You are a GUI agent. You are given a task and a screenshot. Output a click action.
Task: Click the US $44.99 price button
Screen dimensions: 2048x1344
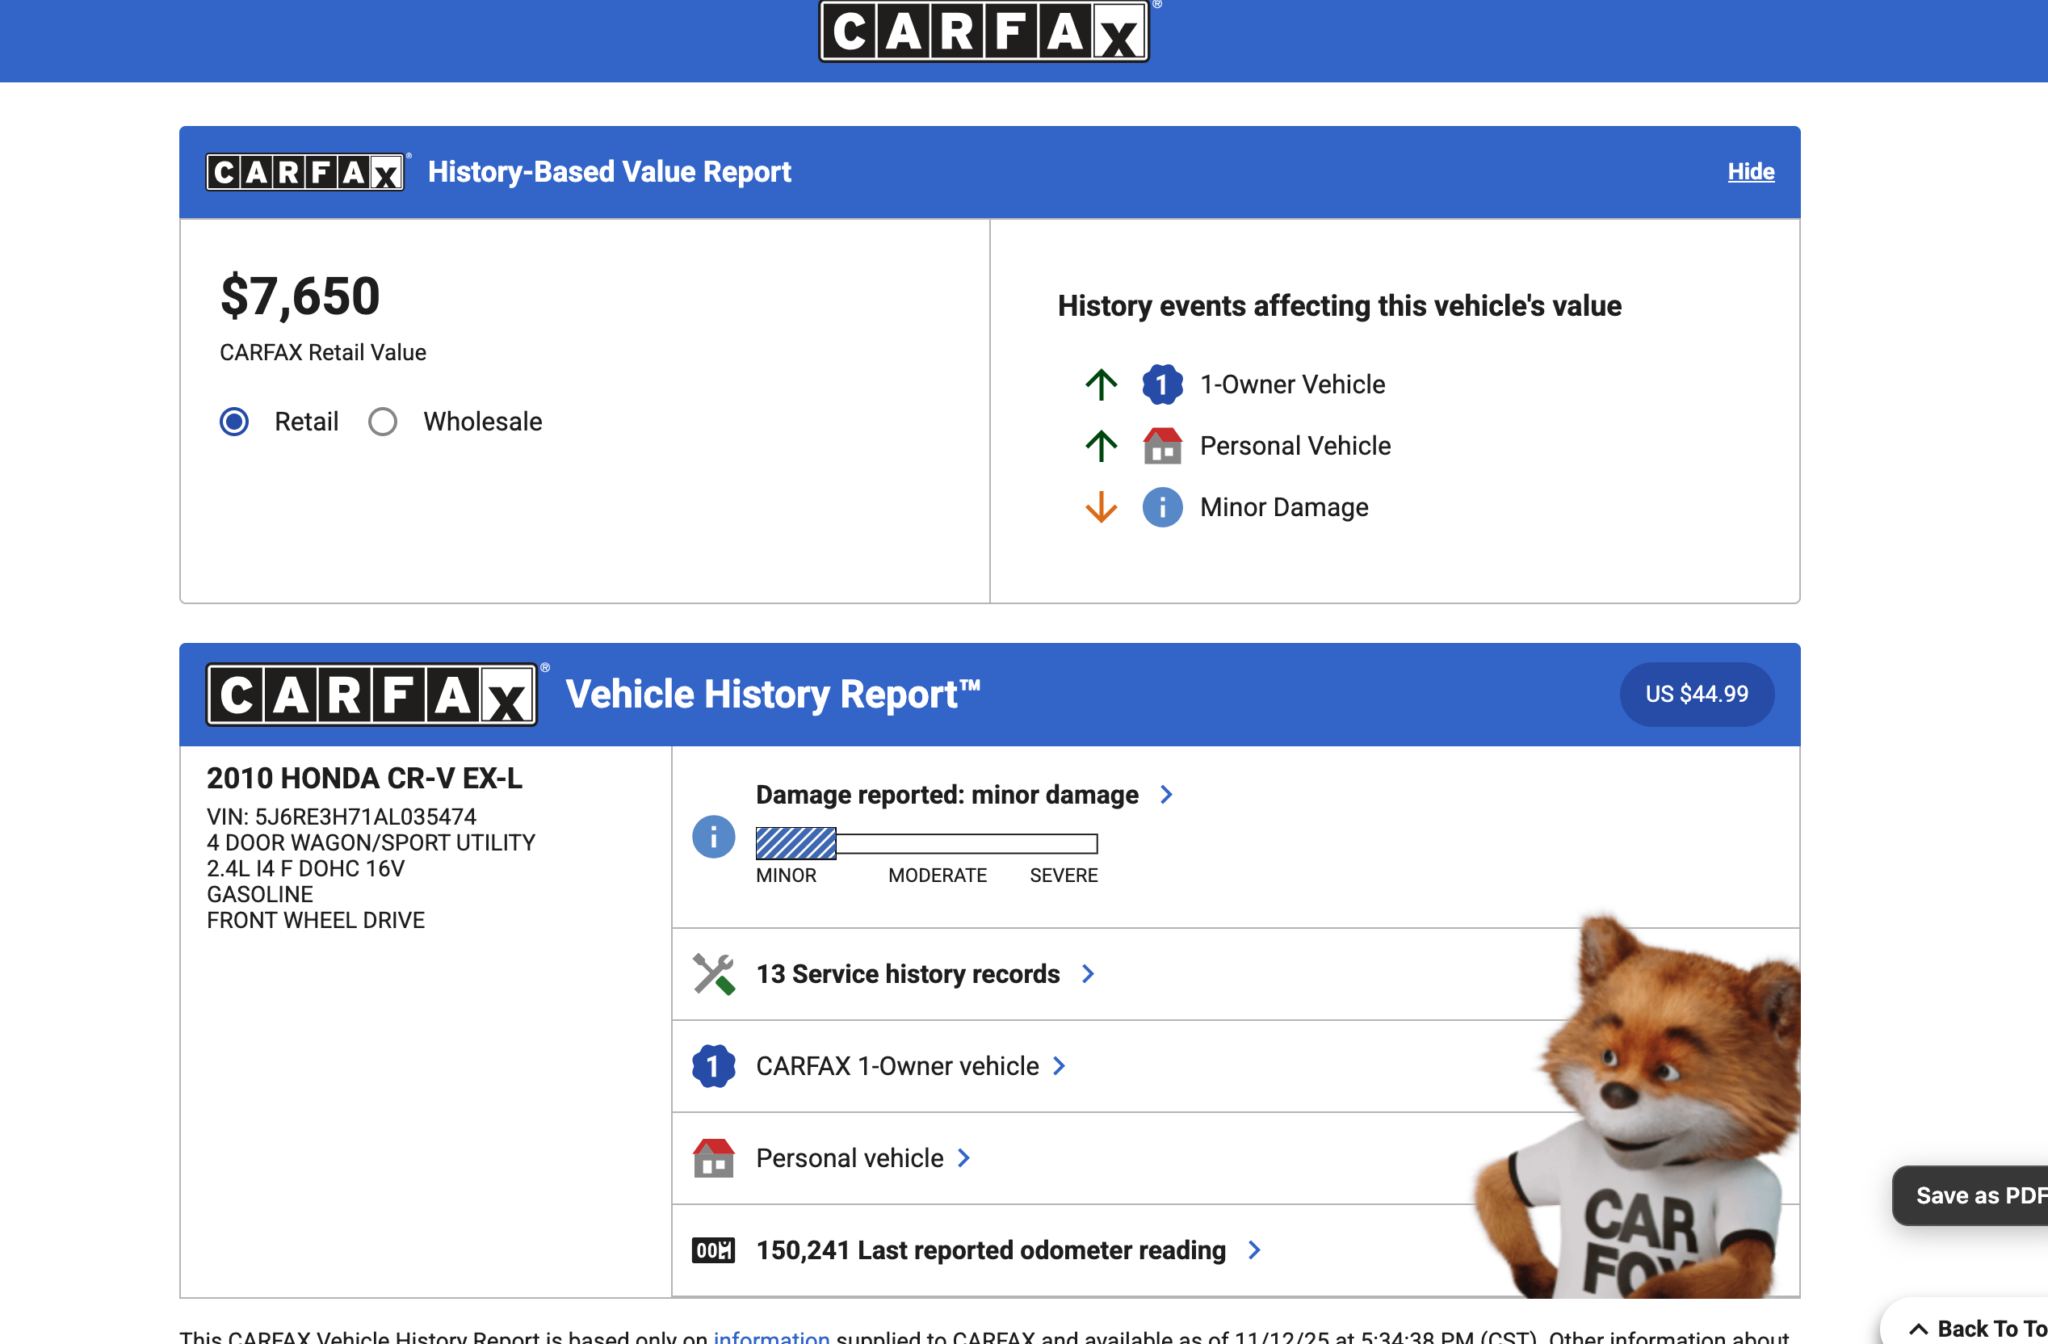(x=1696, y=694)
